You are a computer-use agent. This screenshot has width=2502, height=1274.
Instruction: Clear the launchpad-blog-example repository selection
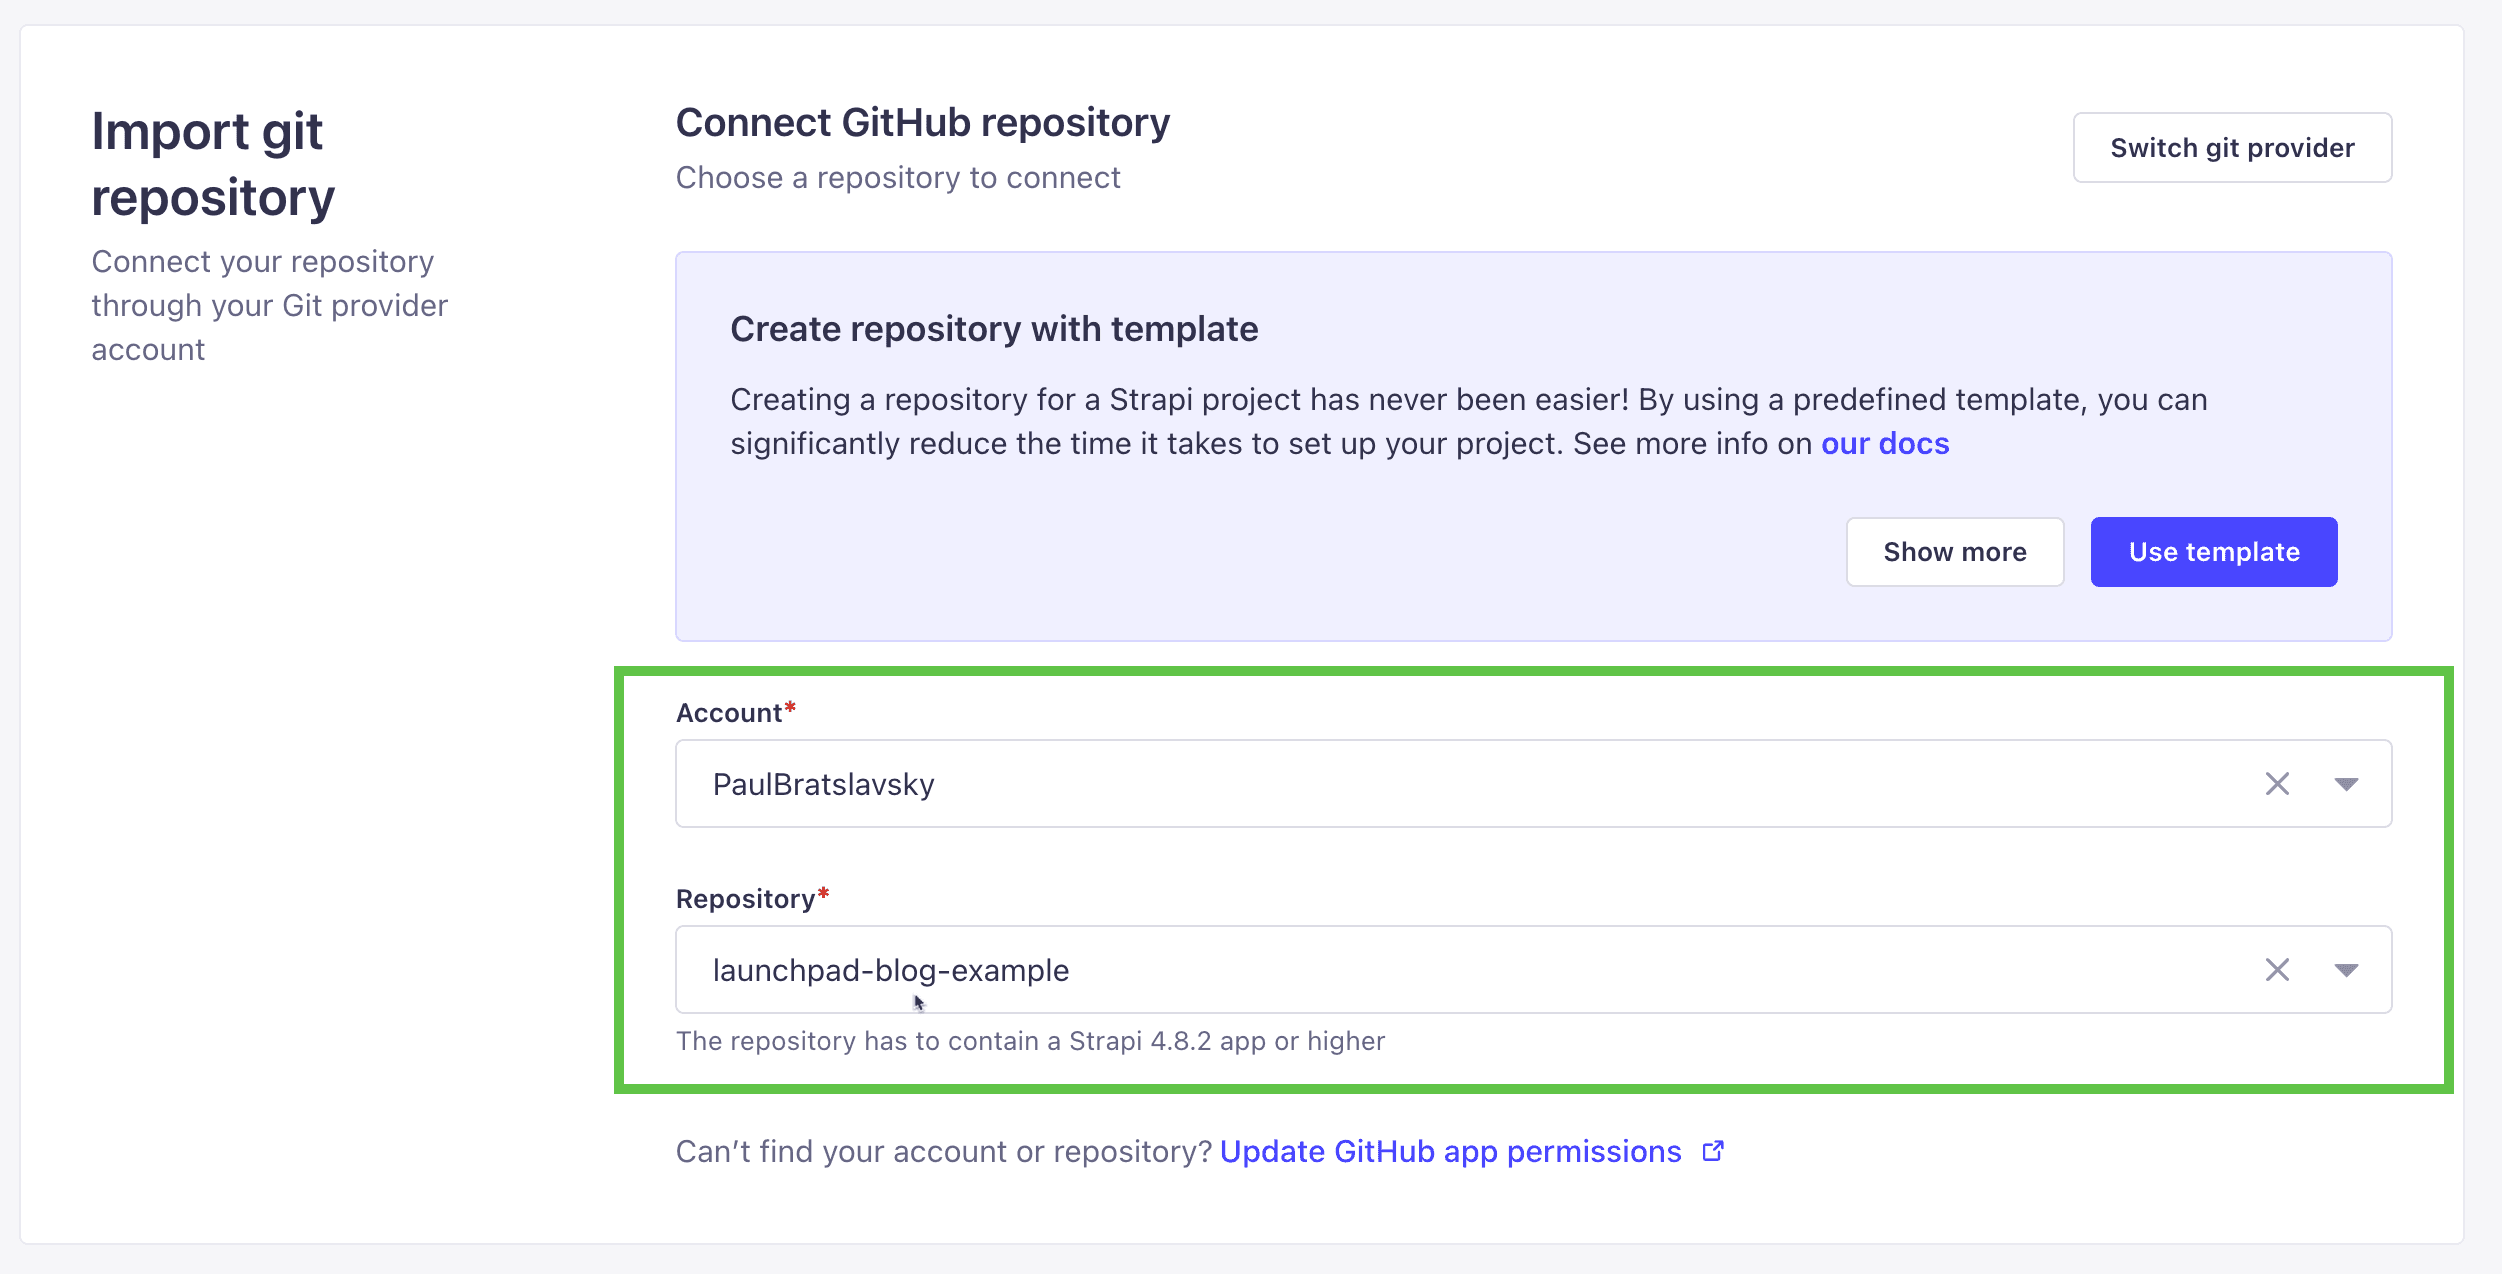coord(2277,970)
